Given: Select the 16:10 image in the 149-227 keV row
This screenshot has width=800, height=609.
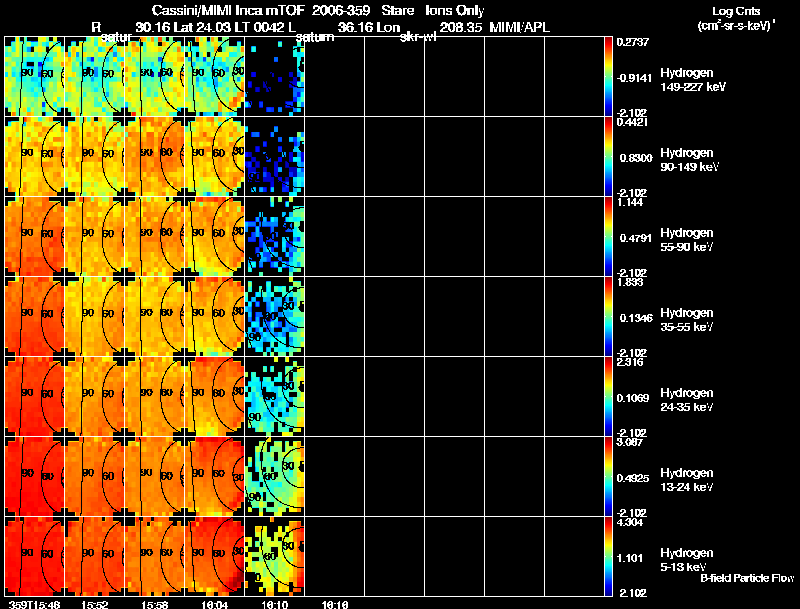Looking at the screenshot, I should 274,76.
